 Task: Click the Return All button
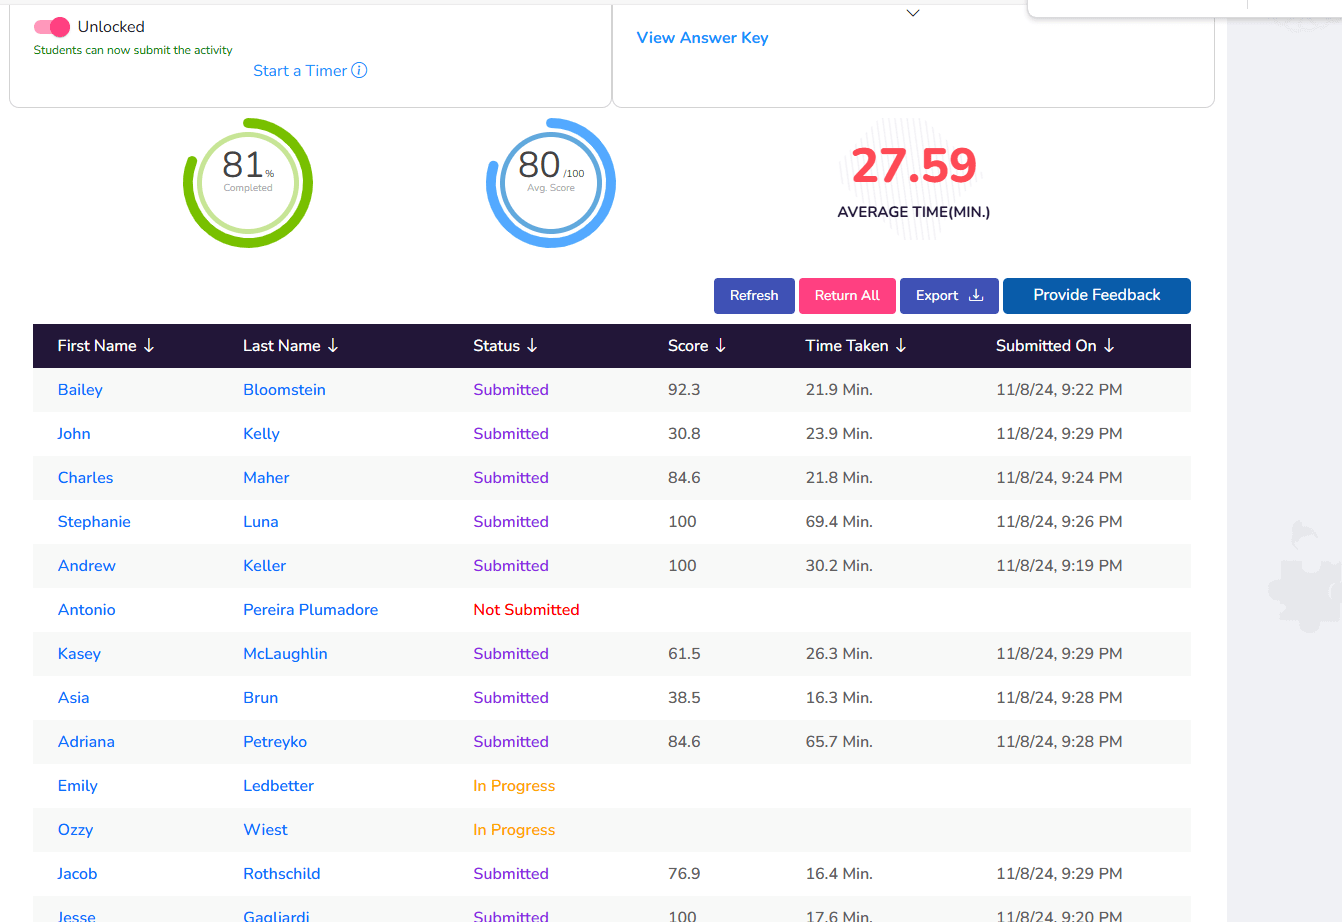pos(847,296)
